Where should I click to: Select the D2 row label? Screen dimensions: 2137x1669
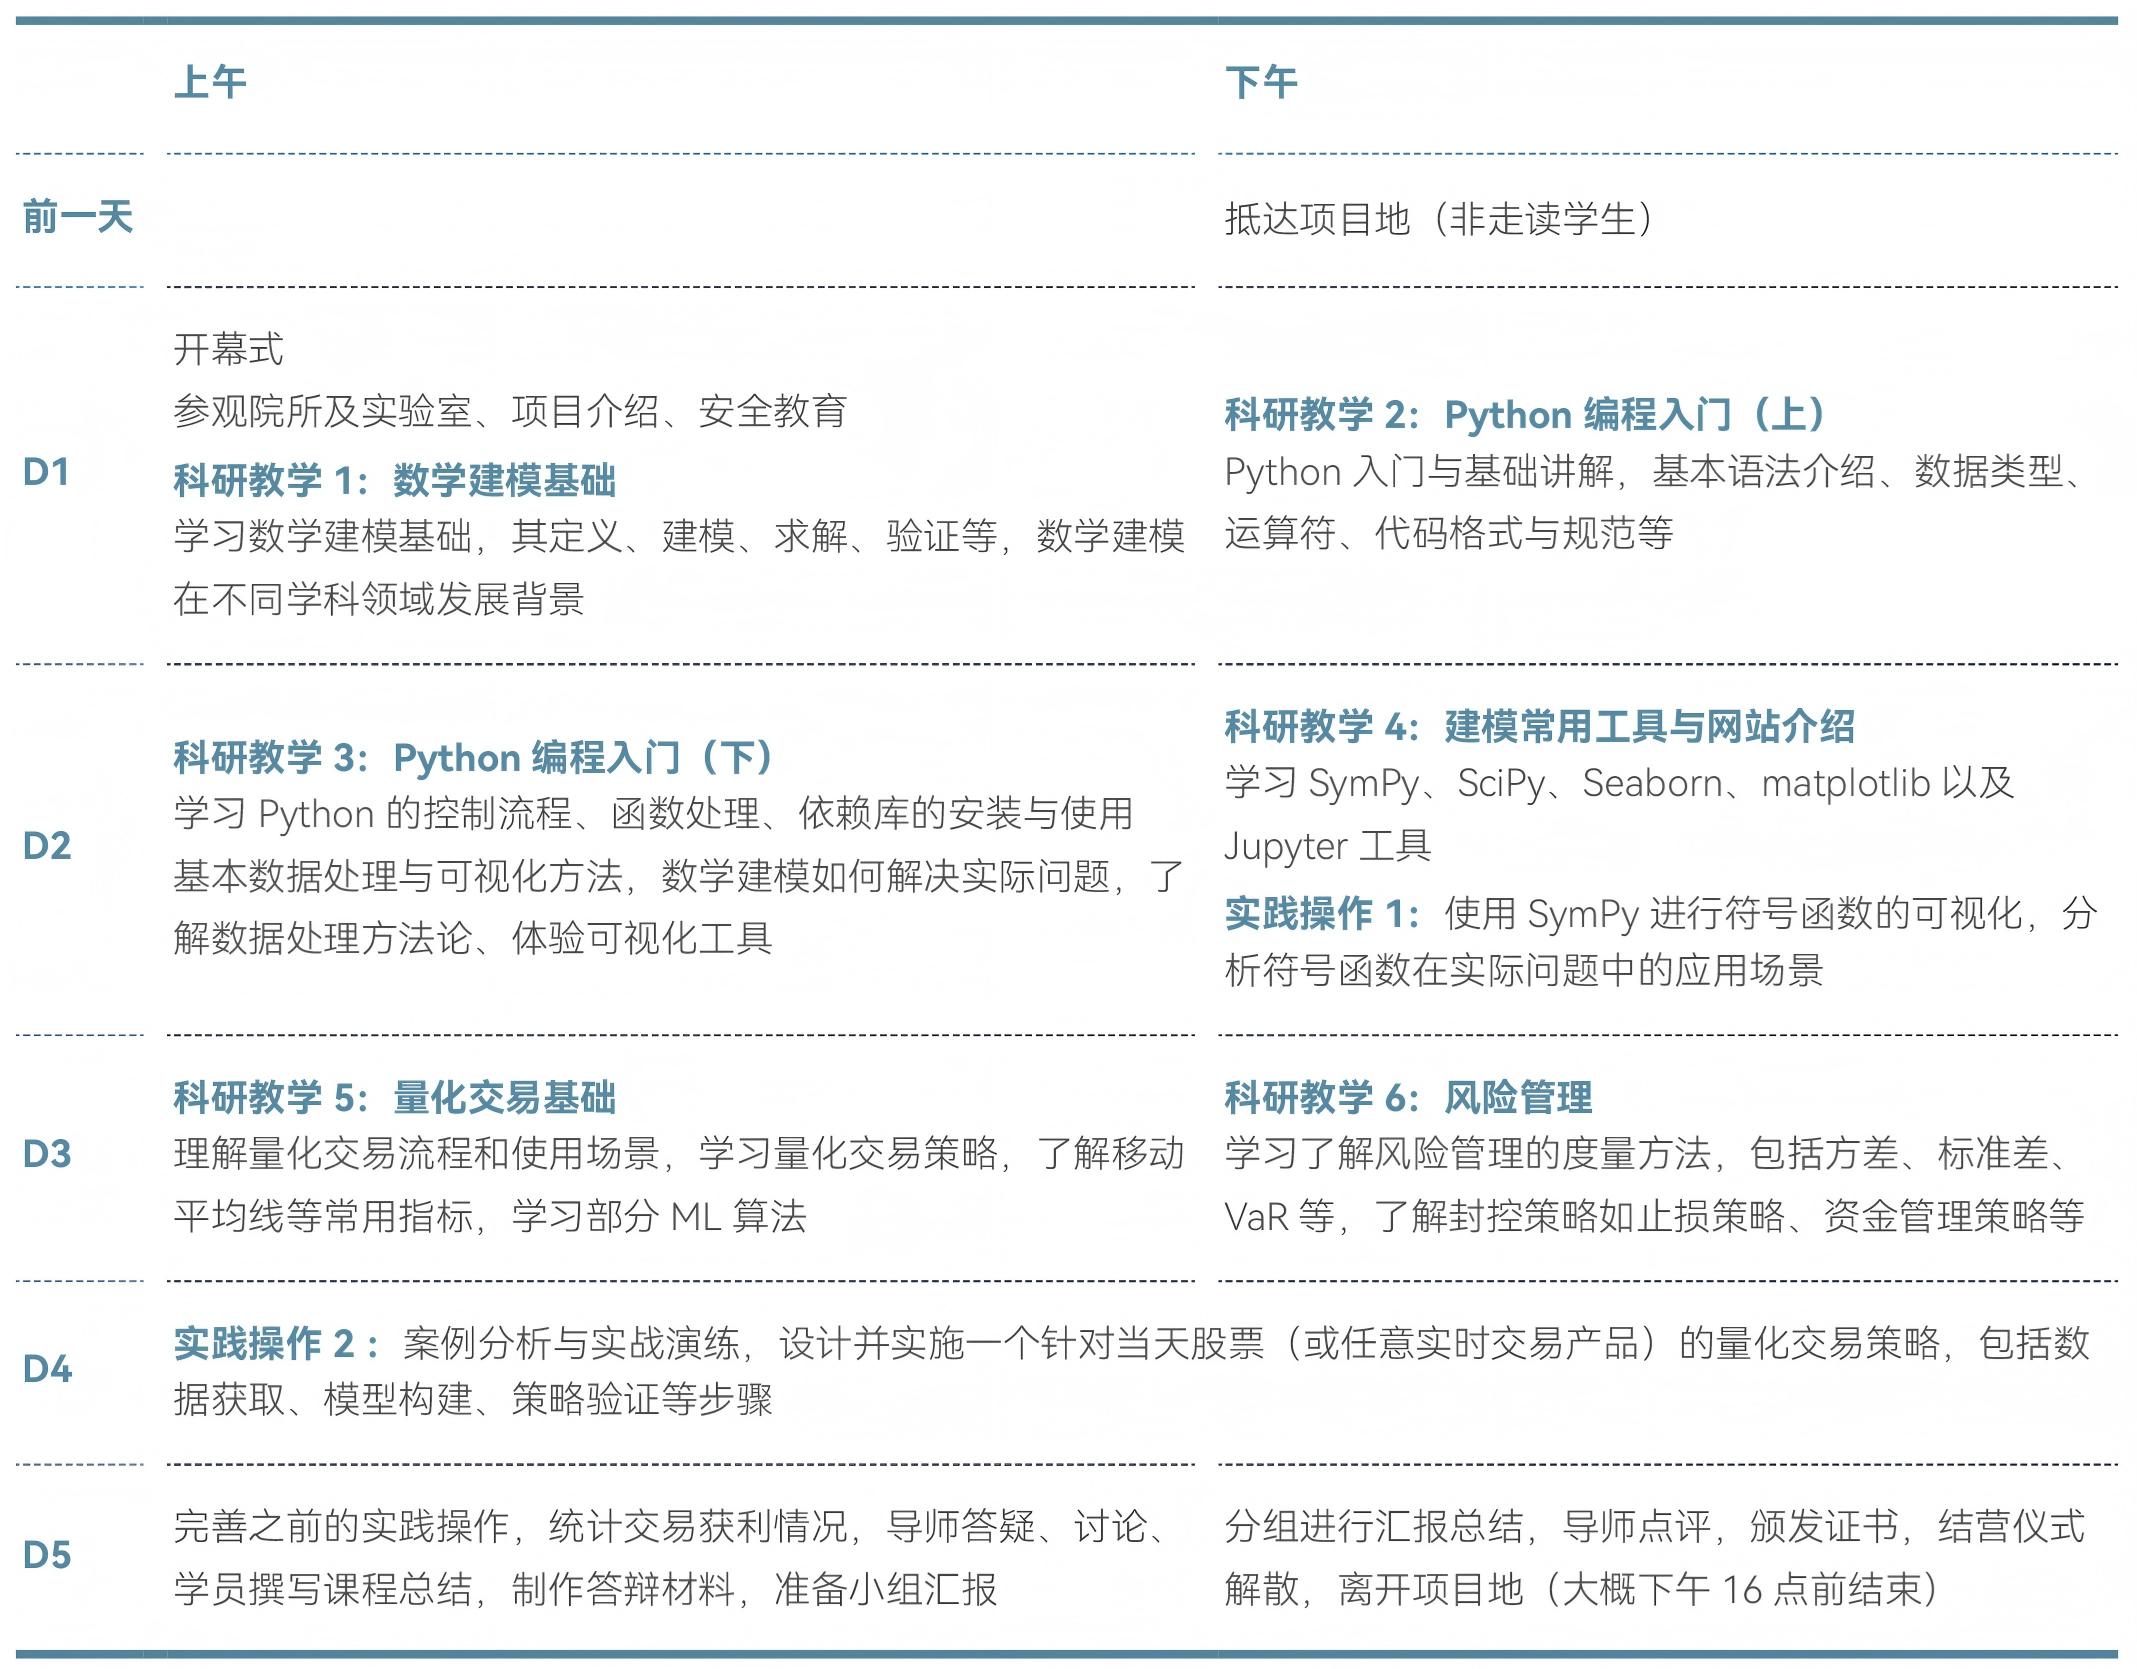(x=47, y=846)
